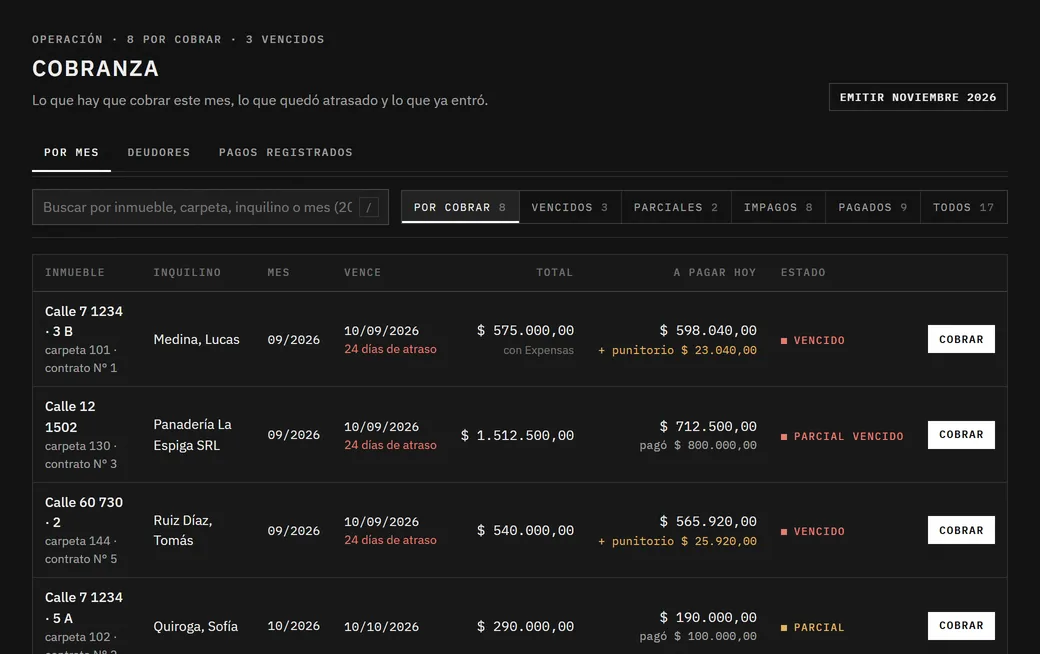
Task: Click the EMITIR NOVIEMBRE 2026 button
Action: [918, 97]
